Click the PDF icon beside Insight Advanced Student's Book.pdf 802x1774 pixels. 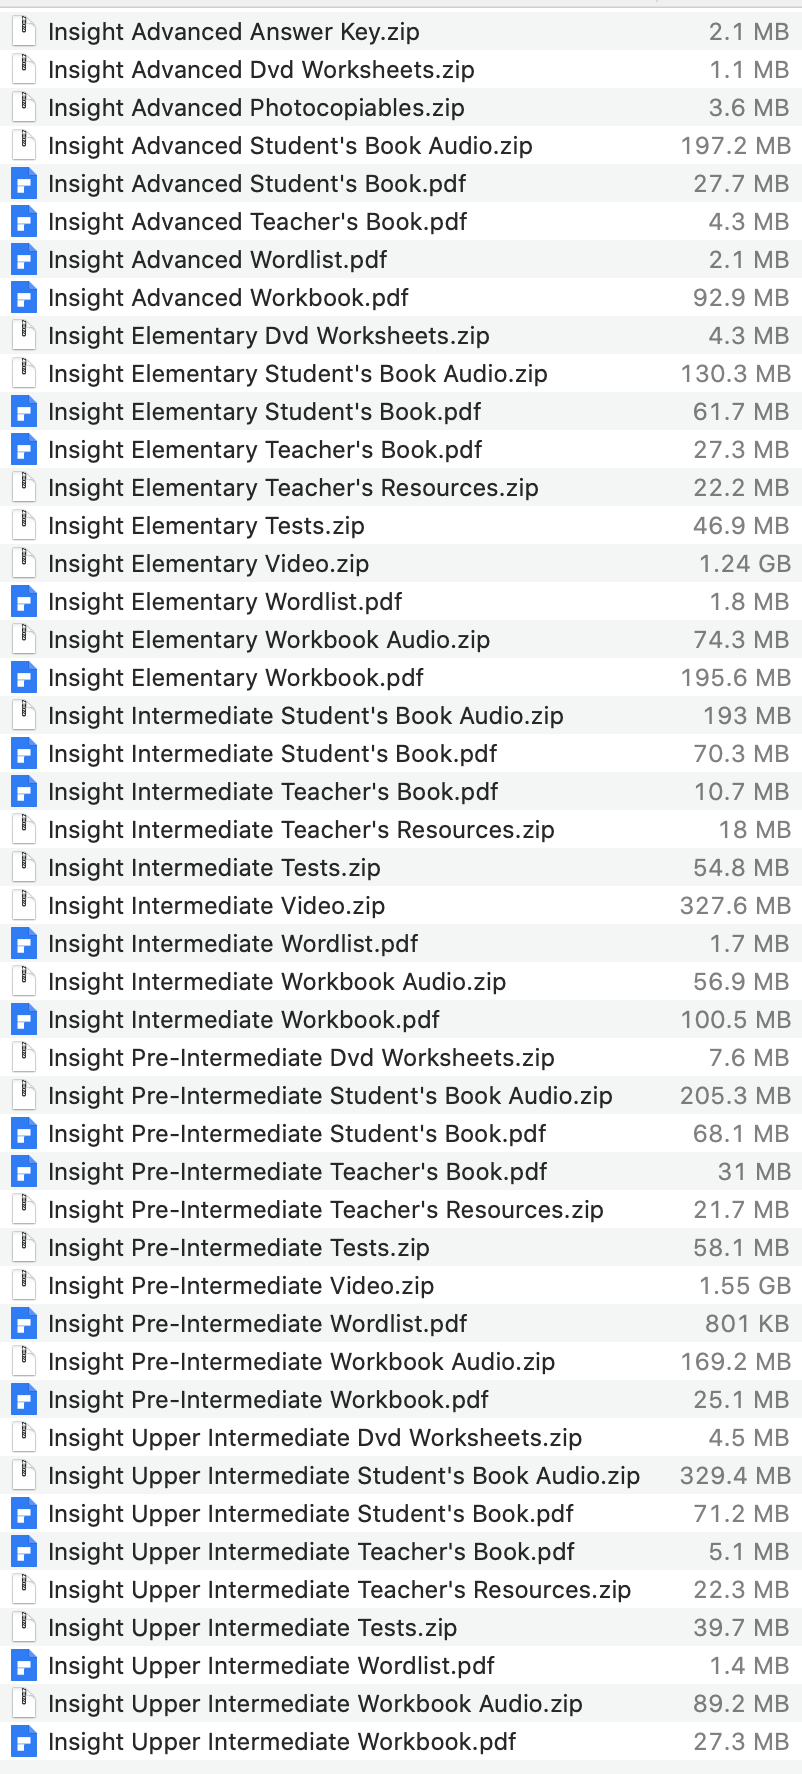(23, 184)
